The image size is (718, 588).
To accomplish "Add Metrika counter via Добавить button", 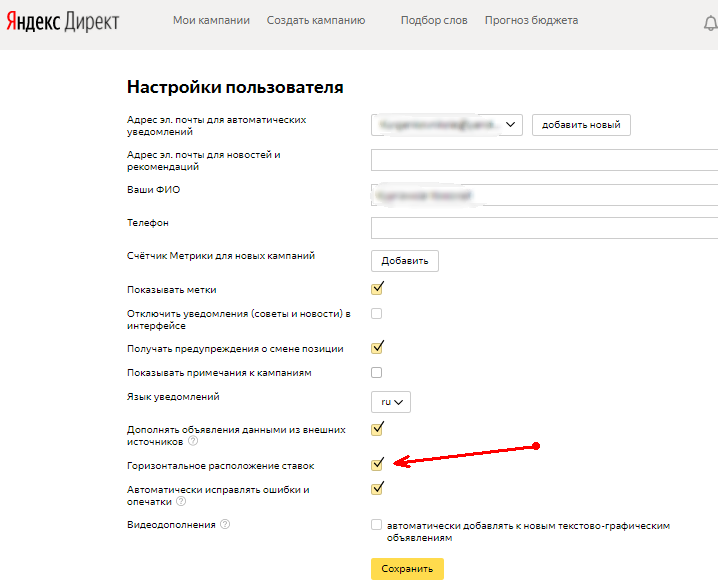I will [405, 261].
